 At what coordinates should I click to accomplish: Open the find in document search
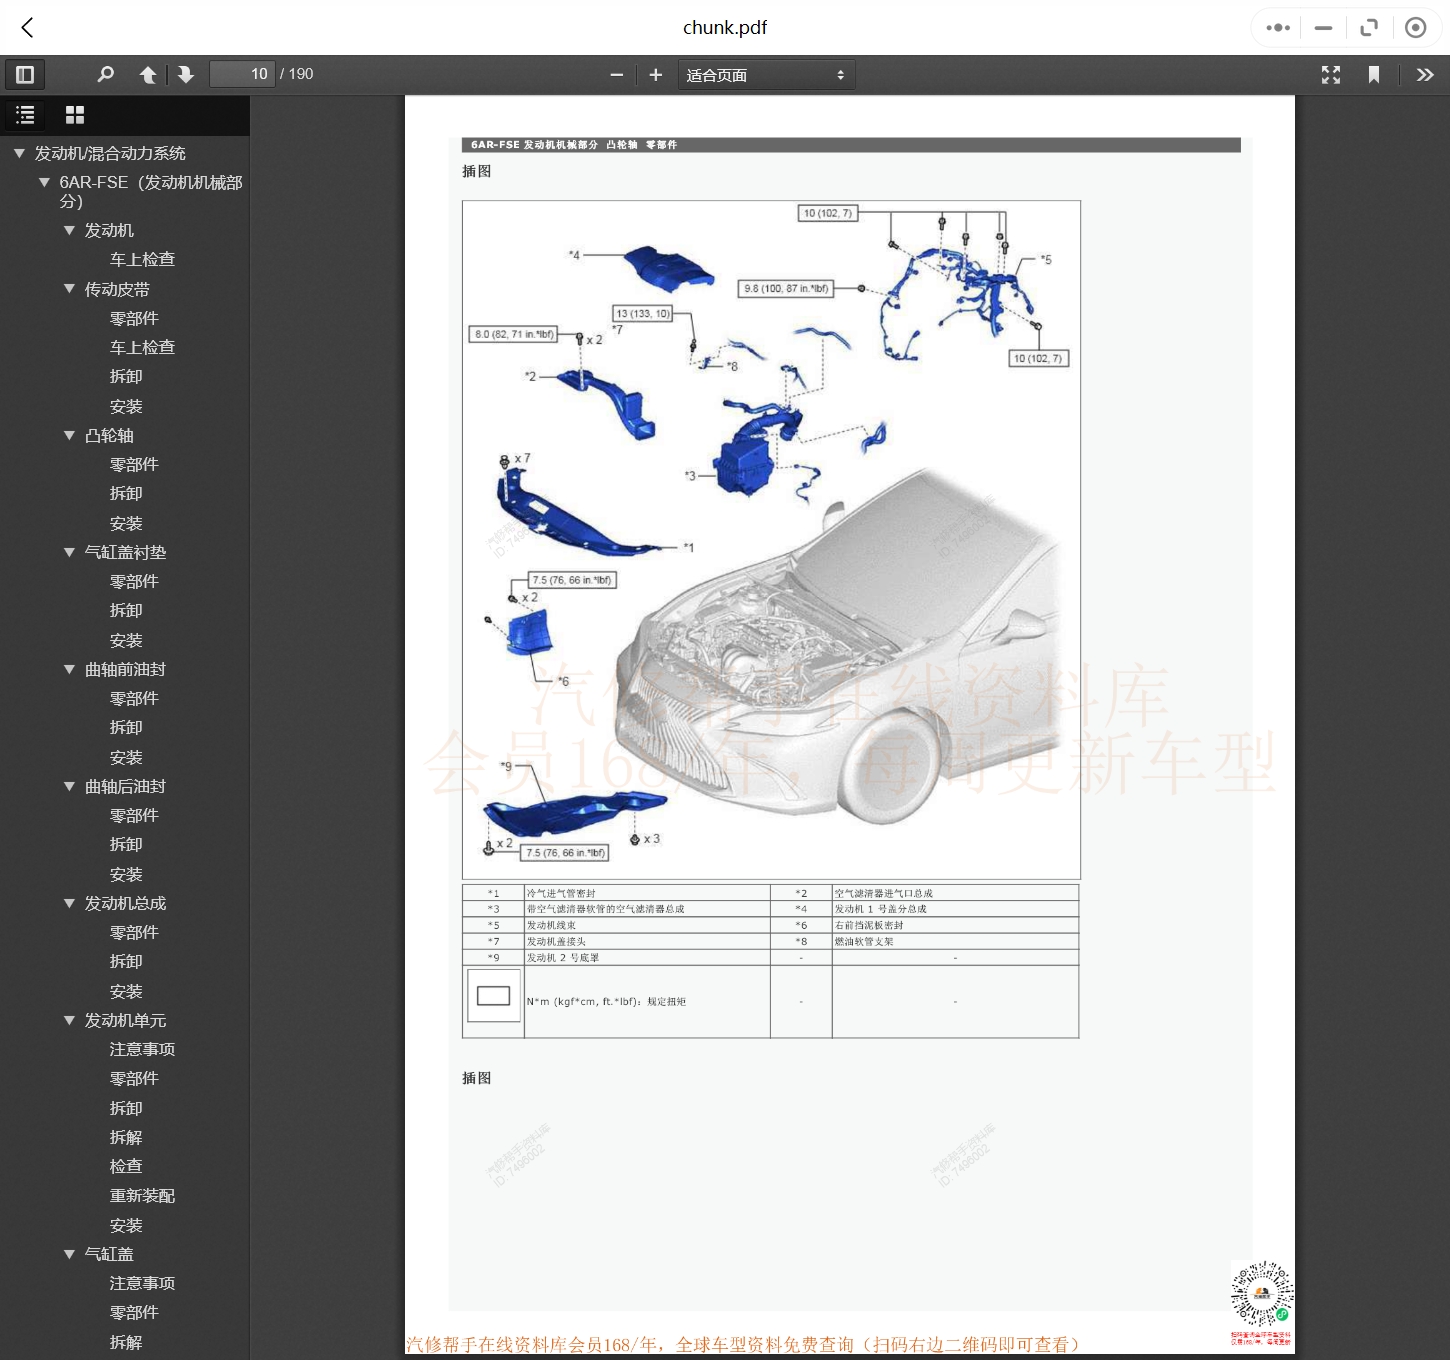point(105,75)
